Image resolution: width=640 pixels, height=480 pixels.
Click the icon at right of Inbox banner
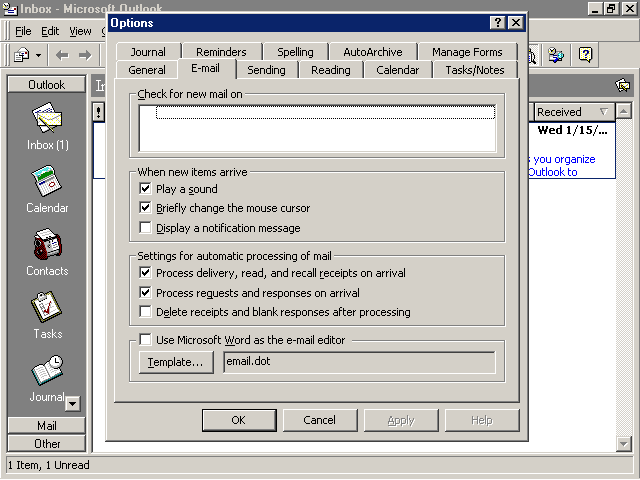click(623, 85)
